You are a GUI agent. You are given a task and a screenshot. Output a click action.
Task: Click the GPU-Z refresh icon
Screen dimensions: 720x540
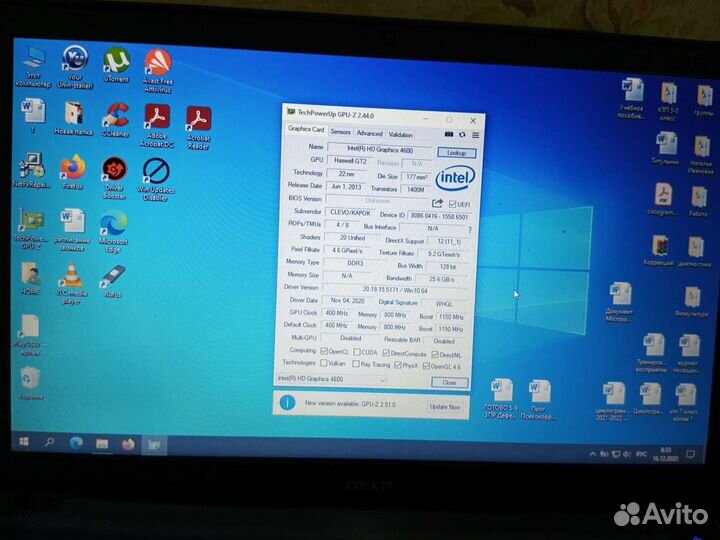pos(463,134)
